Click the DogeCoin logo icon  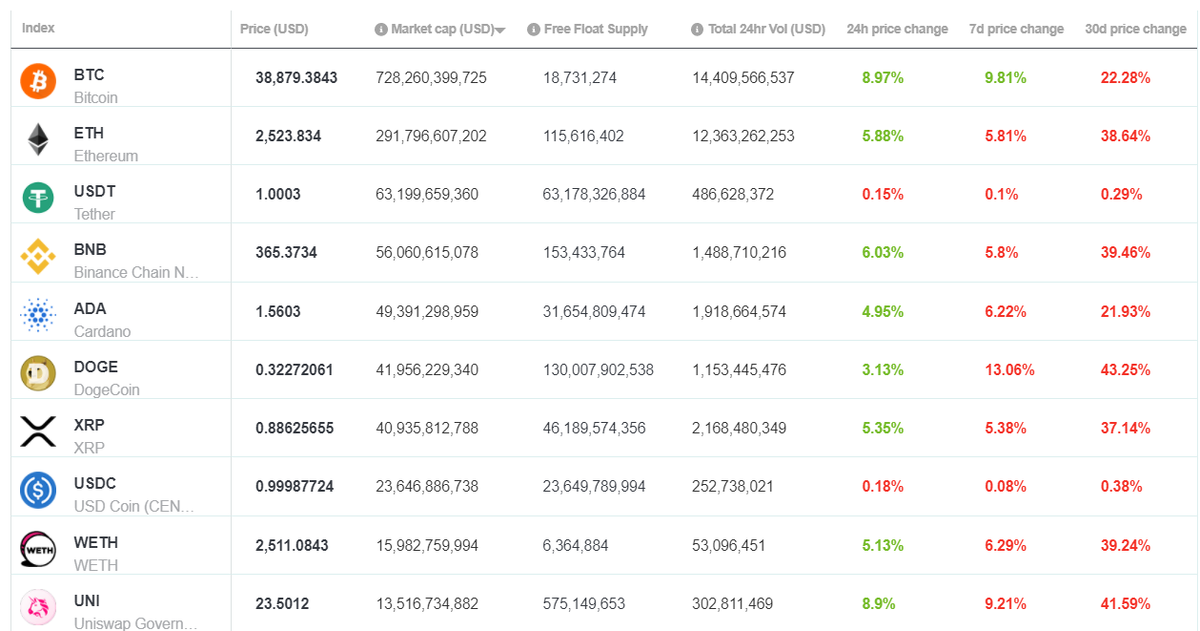click(38, 373)
